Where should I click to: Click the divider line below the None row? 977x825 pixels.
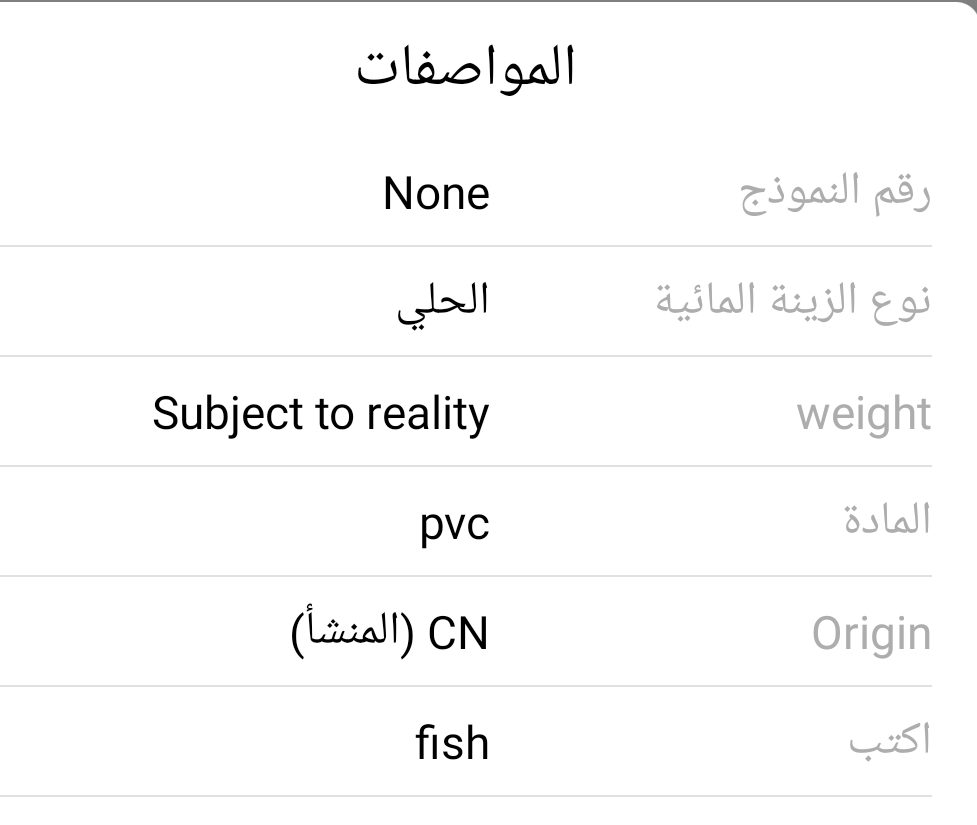coord(466,246)
